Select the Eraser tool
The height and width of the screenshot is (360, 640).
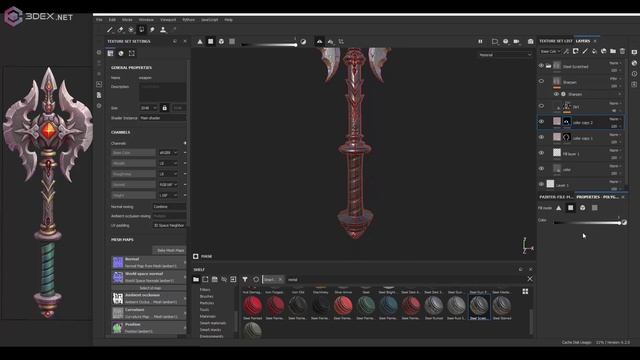(x=120, y=30)
